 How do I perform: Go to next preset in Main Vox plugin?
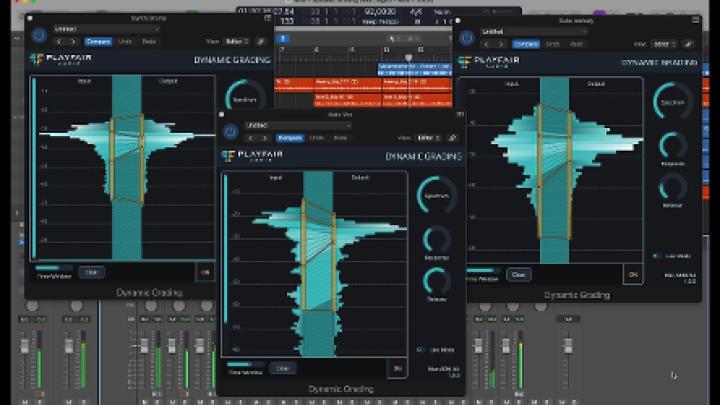tap(264, 138)
